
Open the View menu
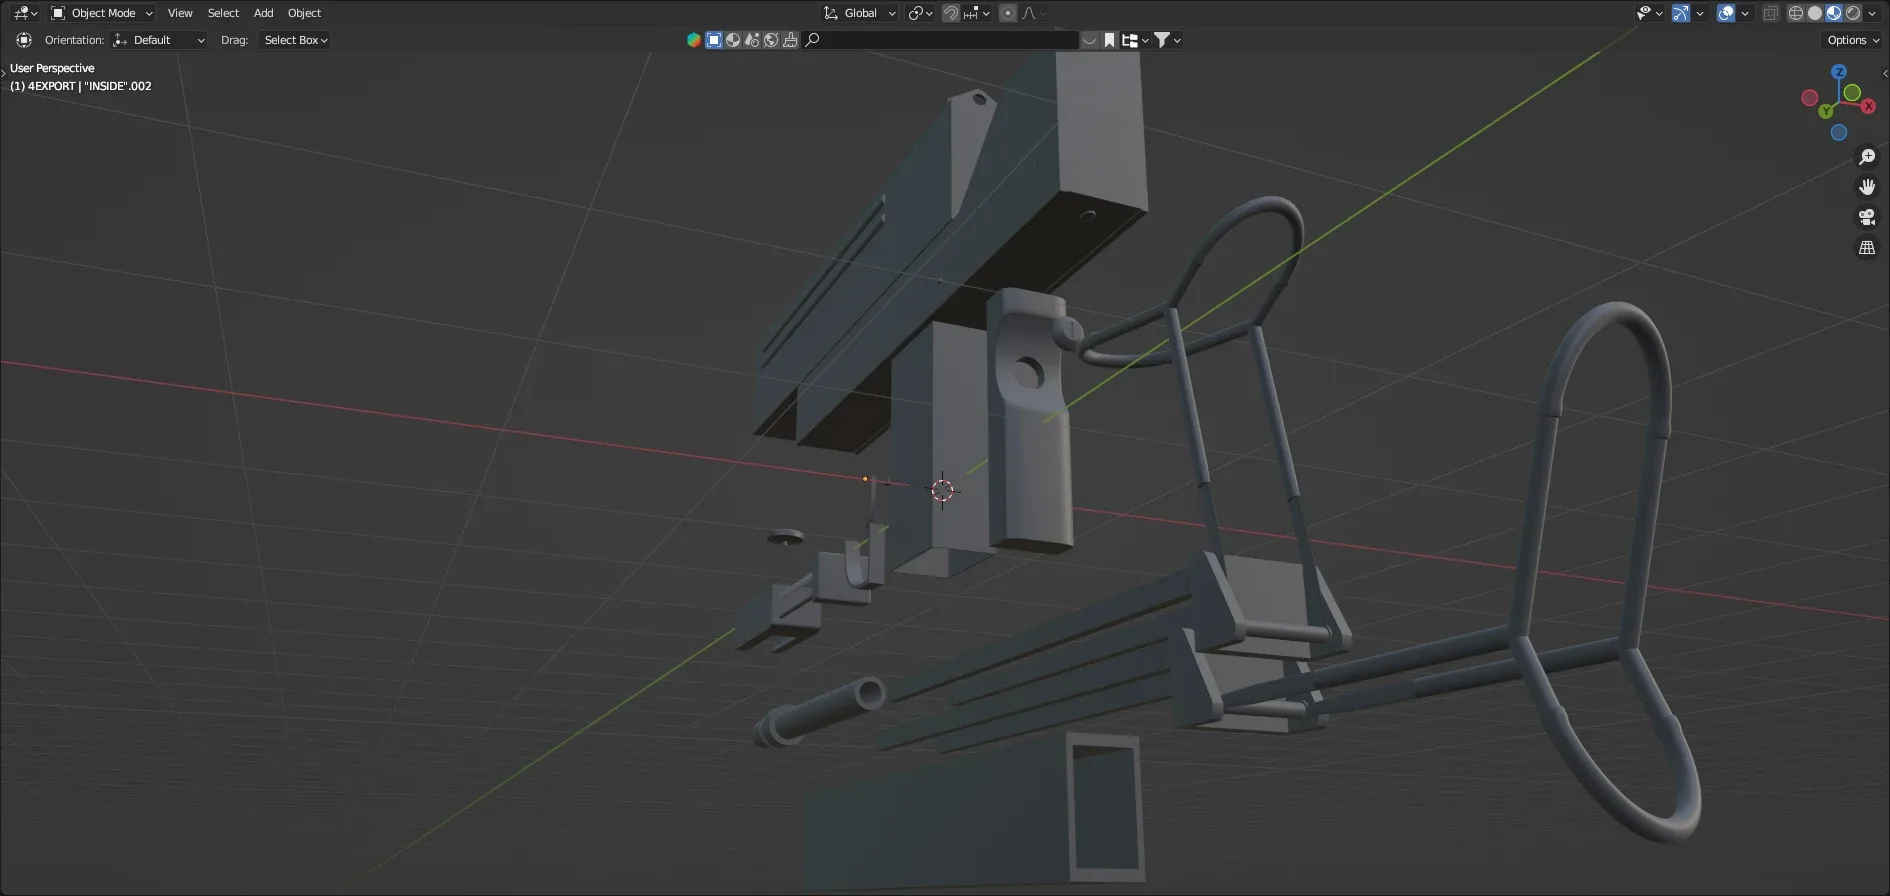(x=180, y=13)
